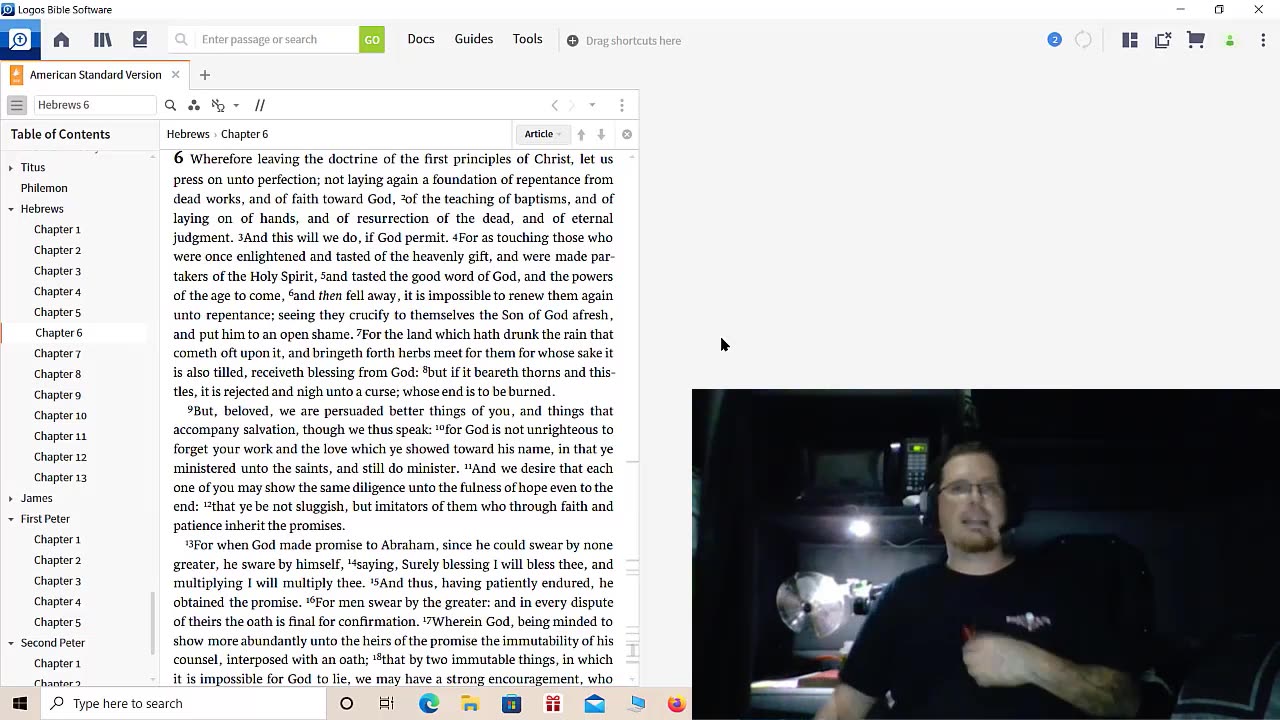1280x720 pixels.
Task: Open Chapter 3 under Hebrews
Action: pyautogui.click(x=57, y=271)
